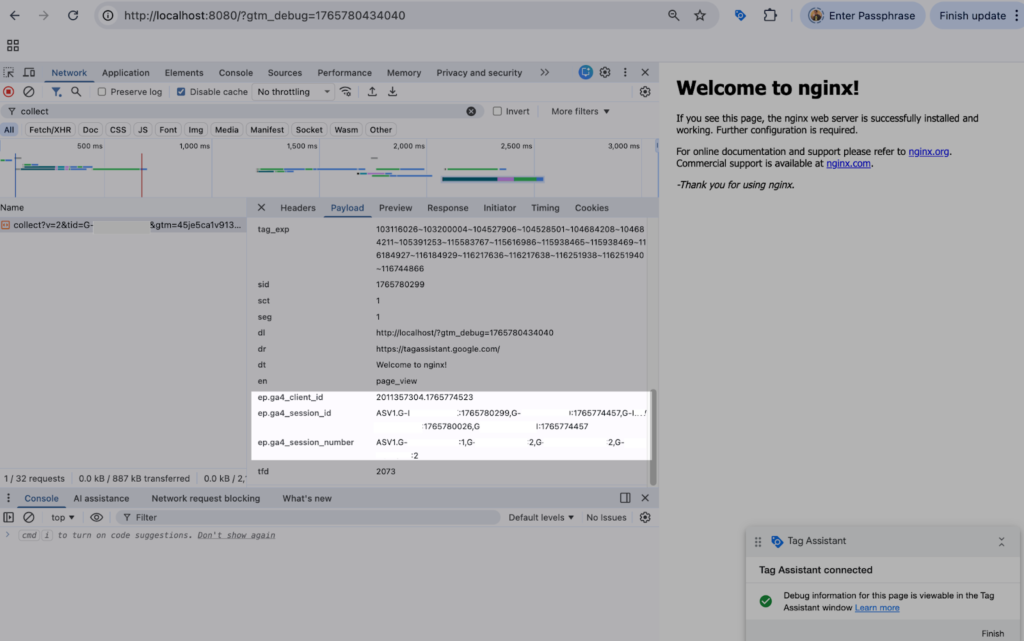Import HAR file with upload icon
The image size is (1024, 641).
(372, 92)
